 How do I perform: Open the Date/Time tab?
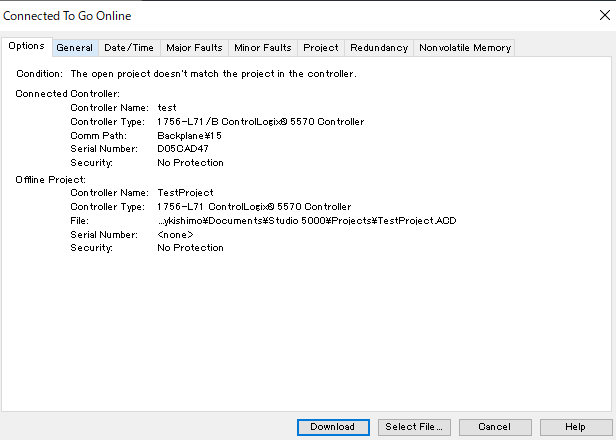[x=129, y=47]
